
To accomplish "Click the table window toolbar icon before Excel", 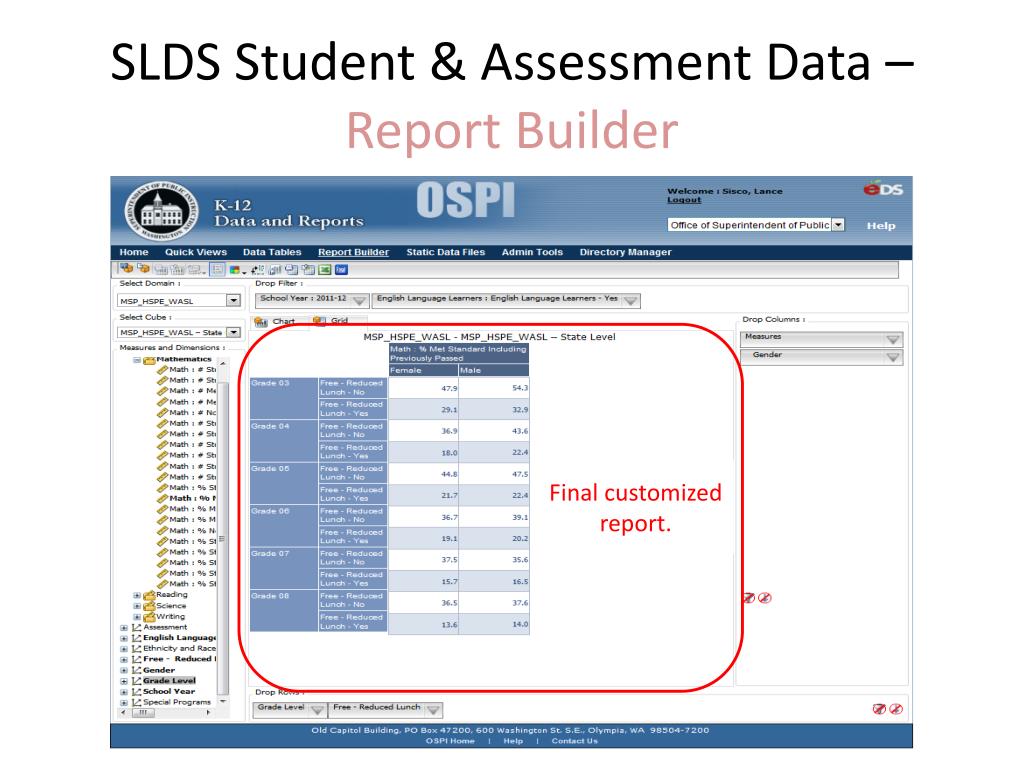I will tap(308, 270).
